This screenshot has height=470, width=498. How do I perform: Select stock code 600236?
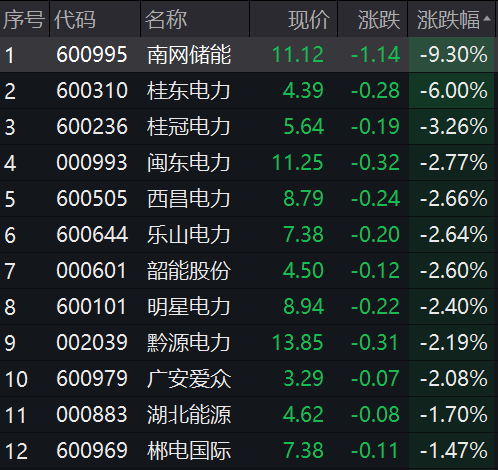(92, 126)
